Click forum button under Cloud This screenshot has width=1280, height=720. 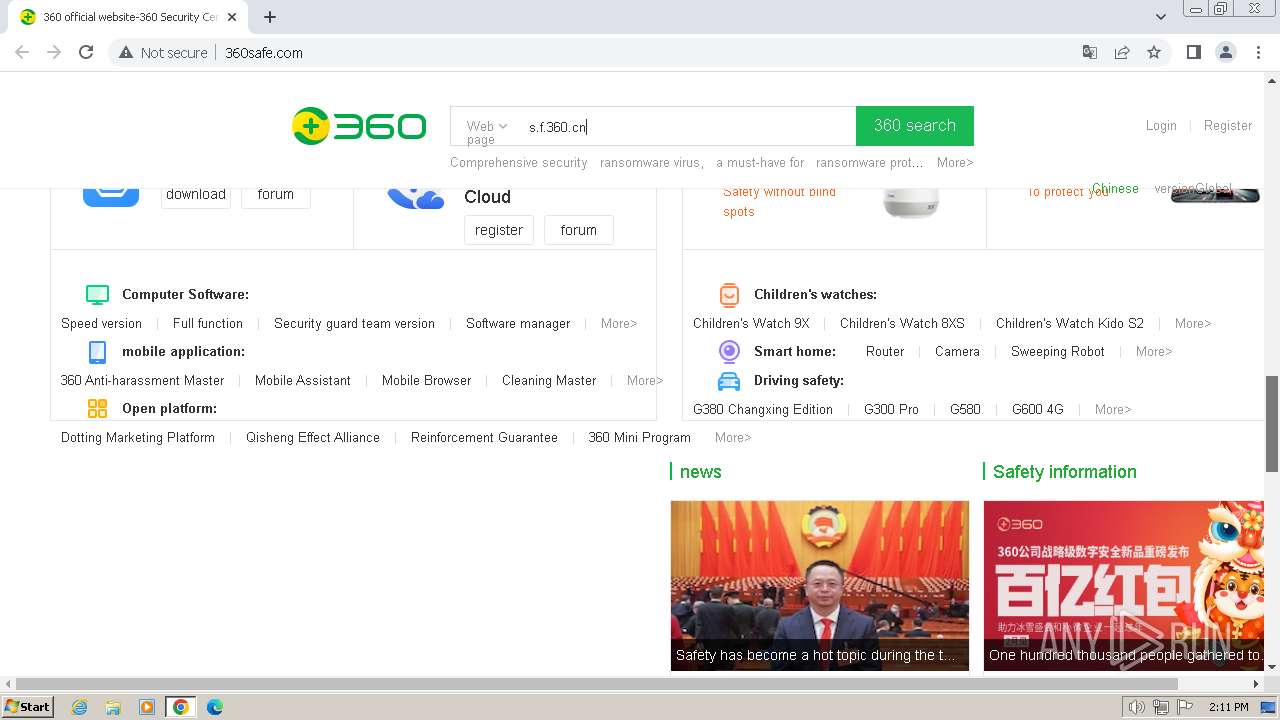578,230
